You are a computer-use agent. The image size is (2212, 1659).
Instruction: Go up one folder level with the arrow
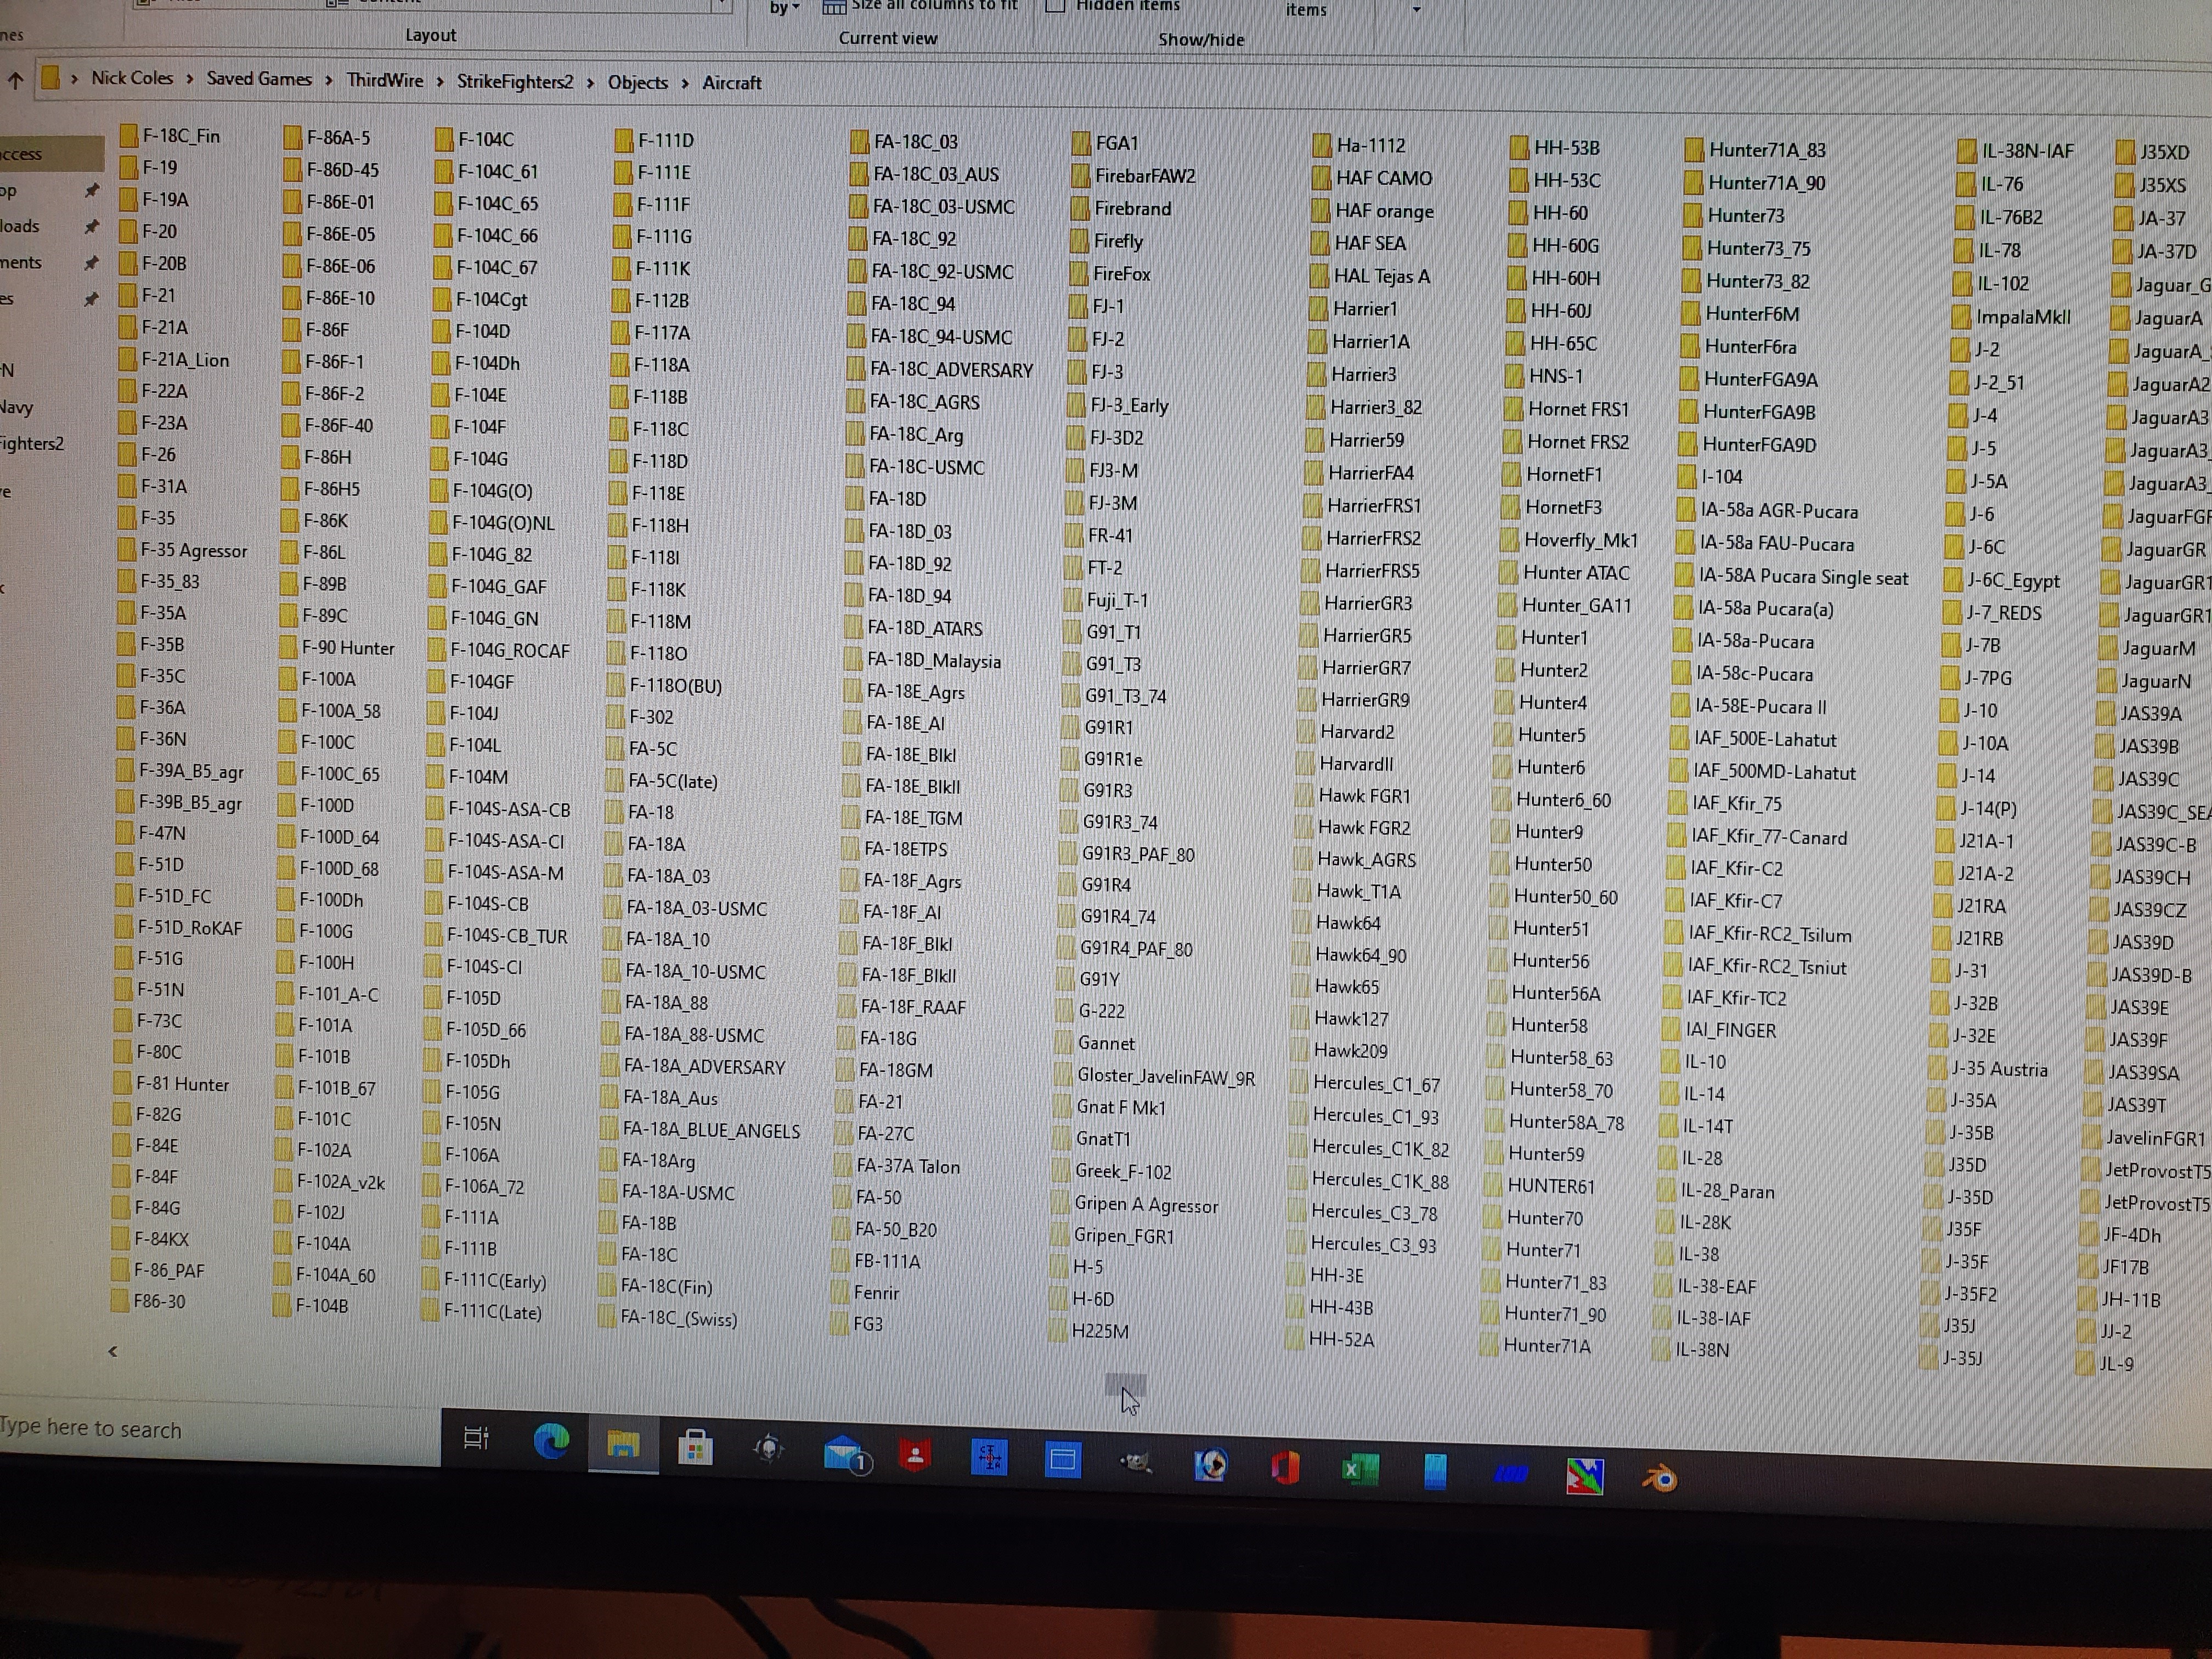(16, 80)
